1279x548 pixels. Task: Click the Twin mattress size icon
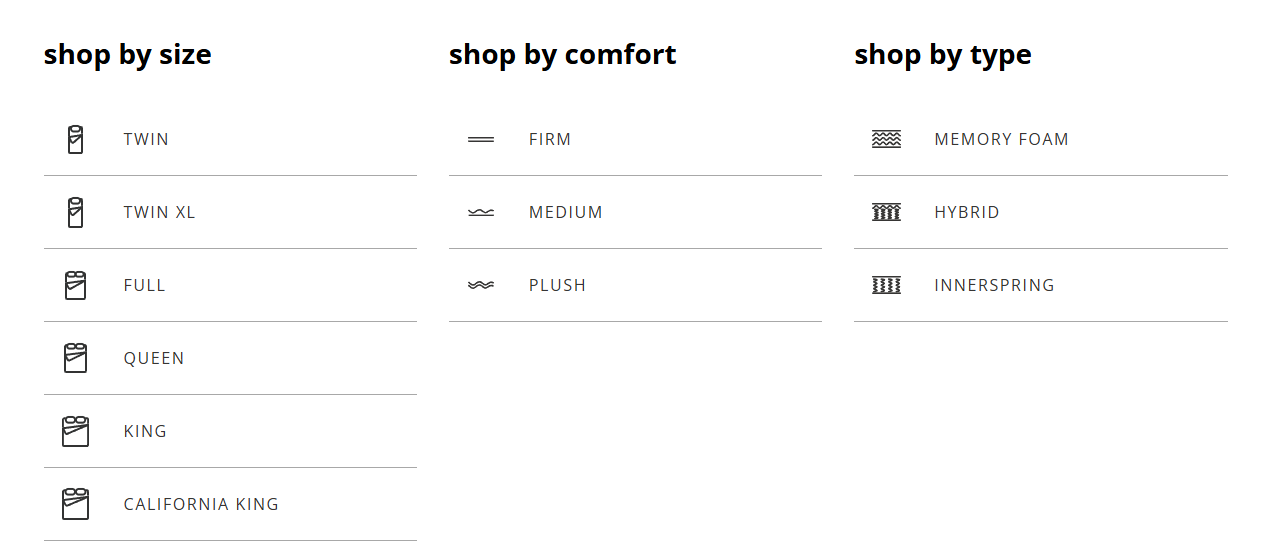point(75,140)
